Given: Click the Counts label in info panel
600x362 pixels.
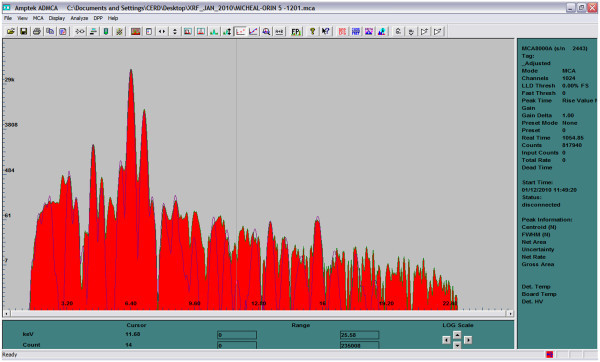Looking at the screenshot, I should coord(532,145).
